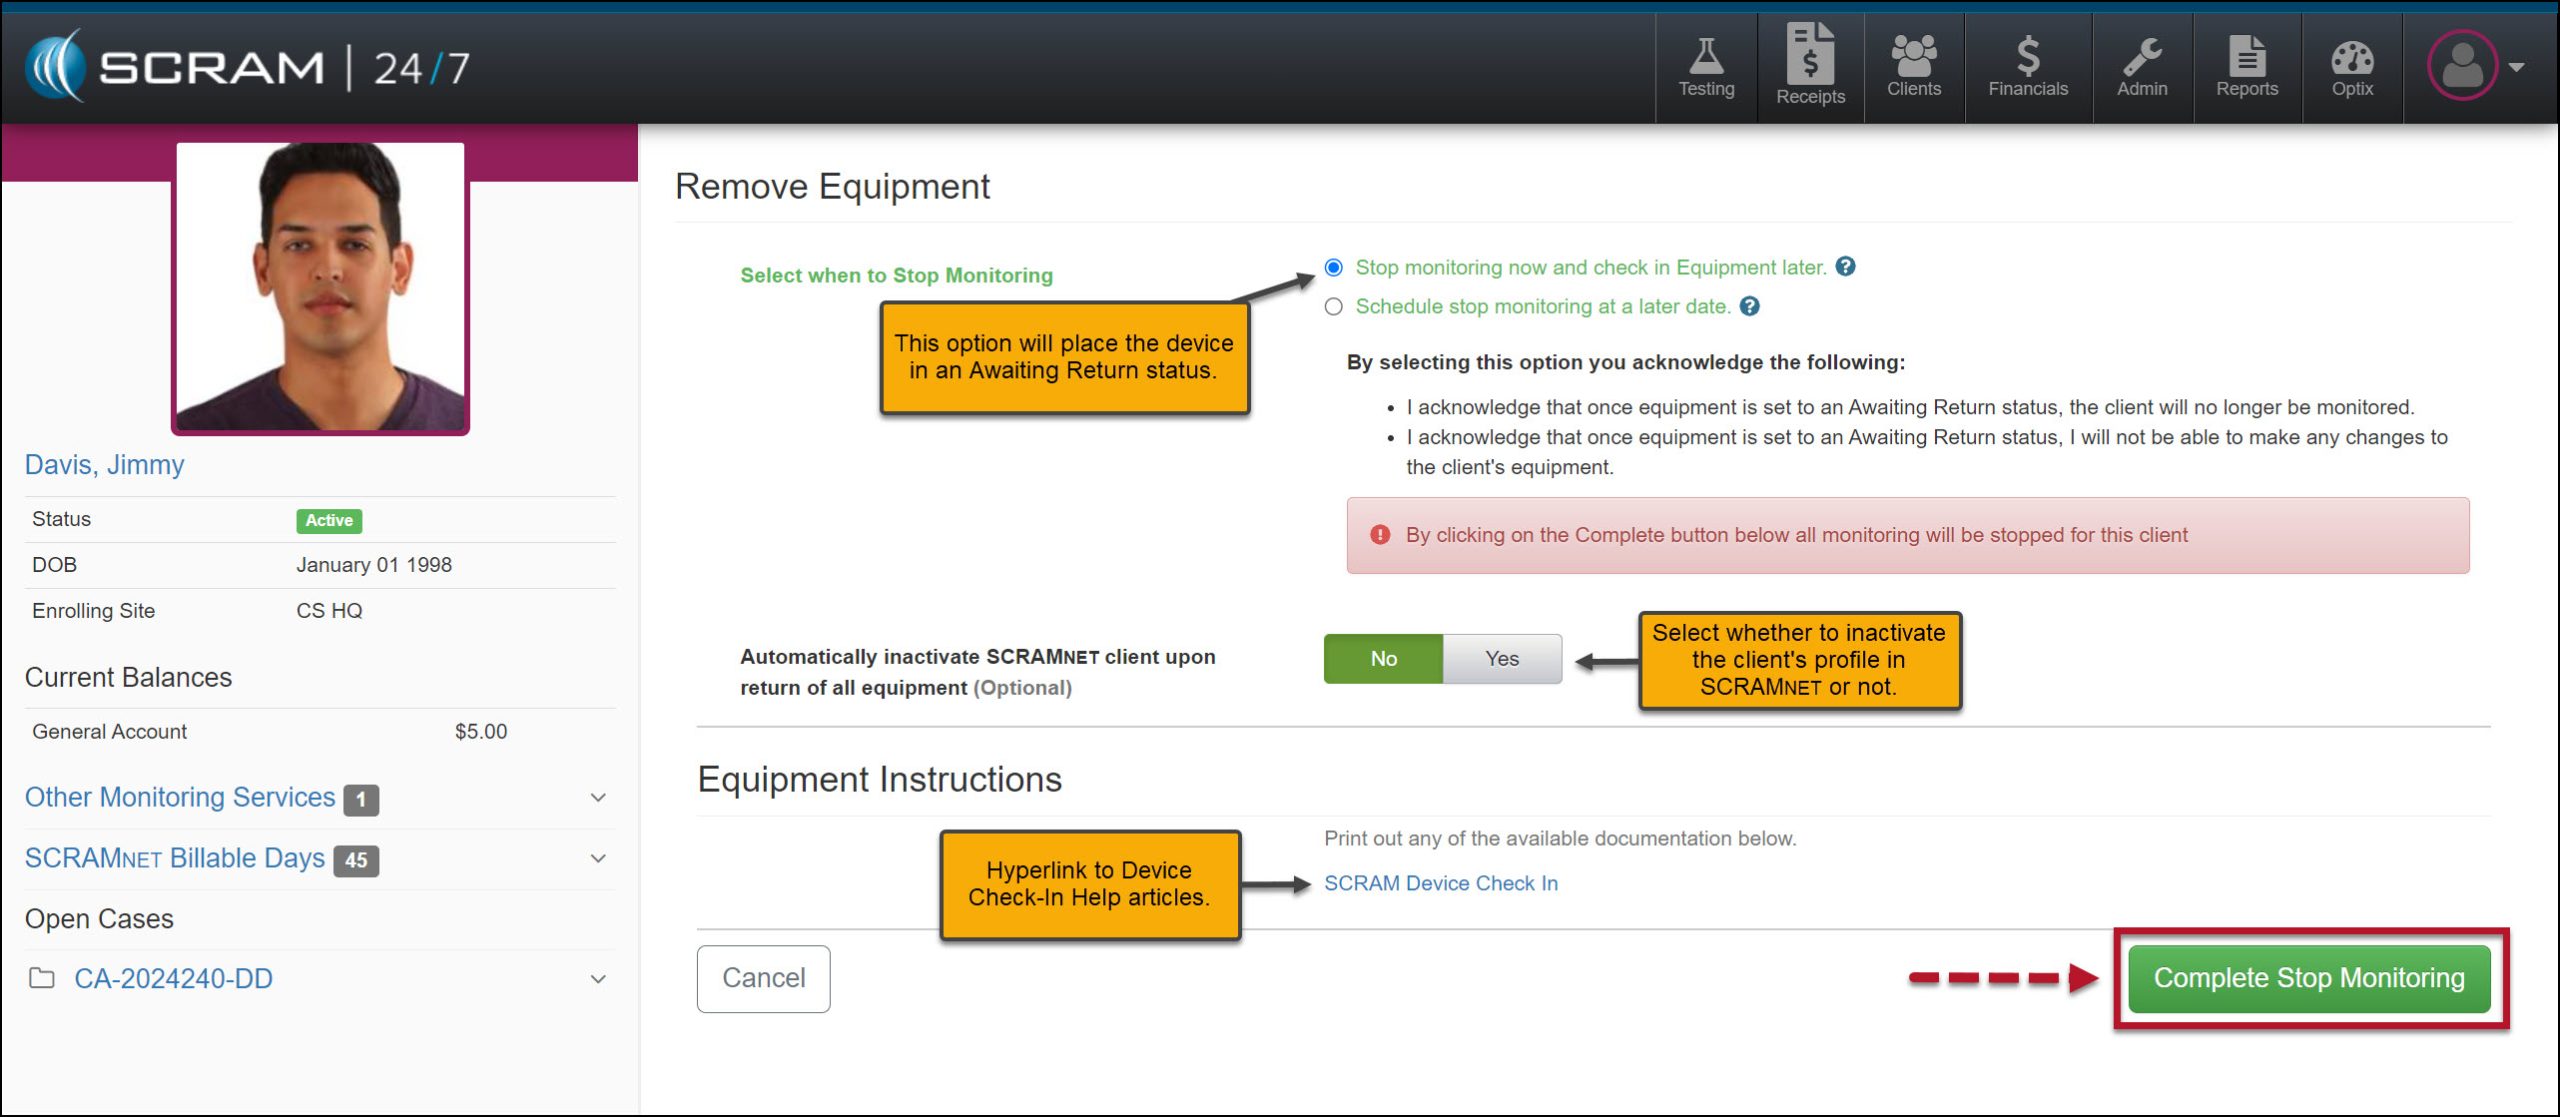Open user profile dropdown menu

click(2476, 67)
